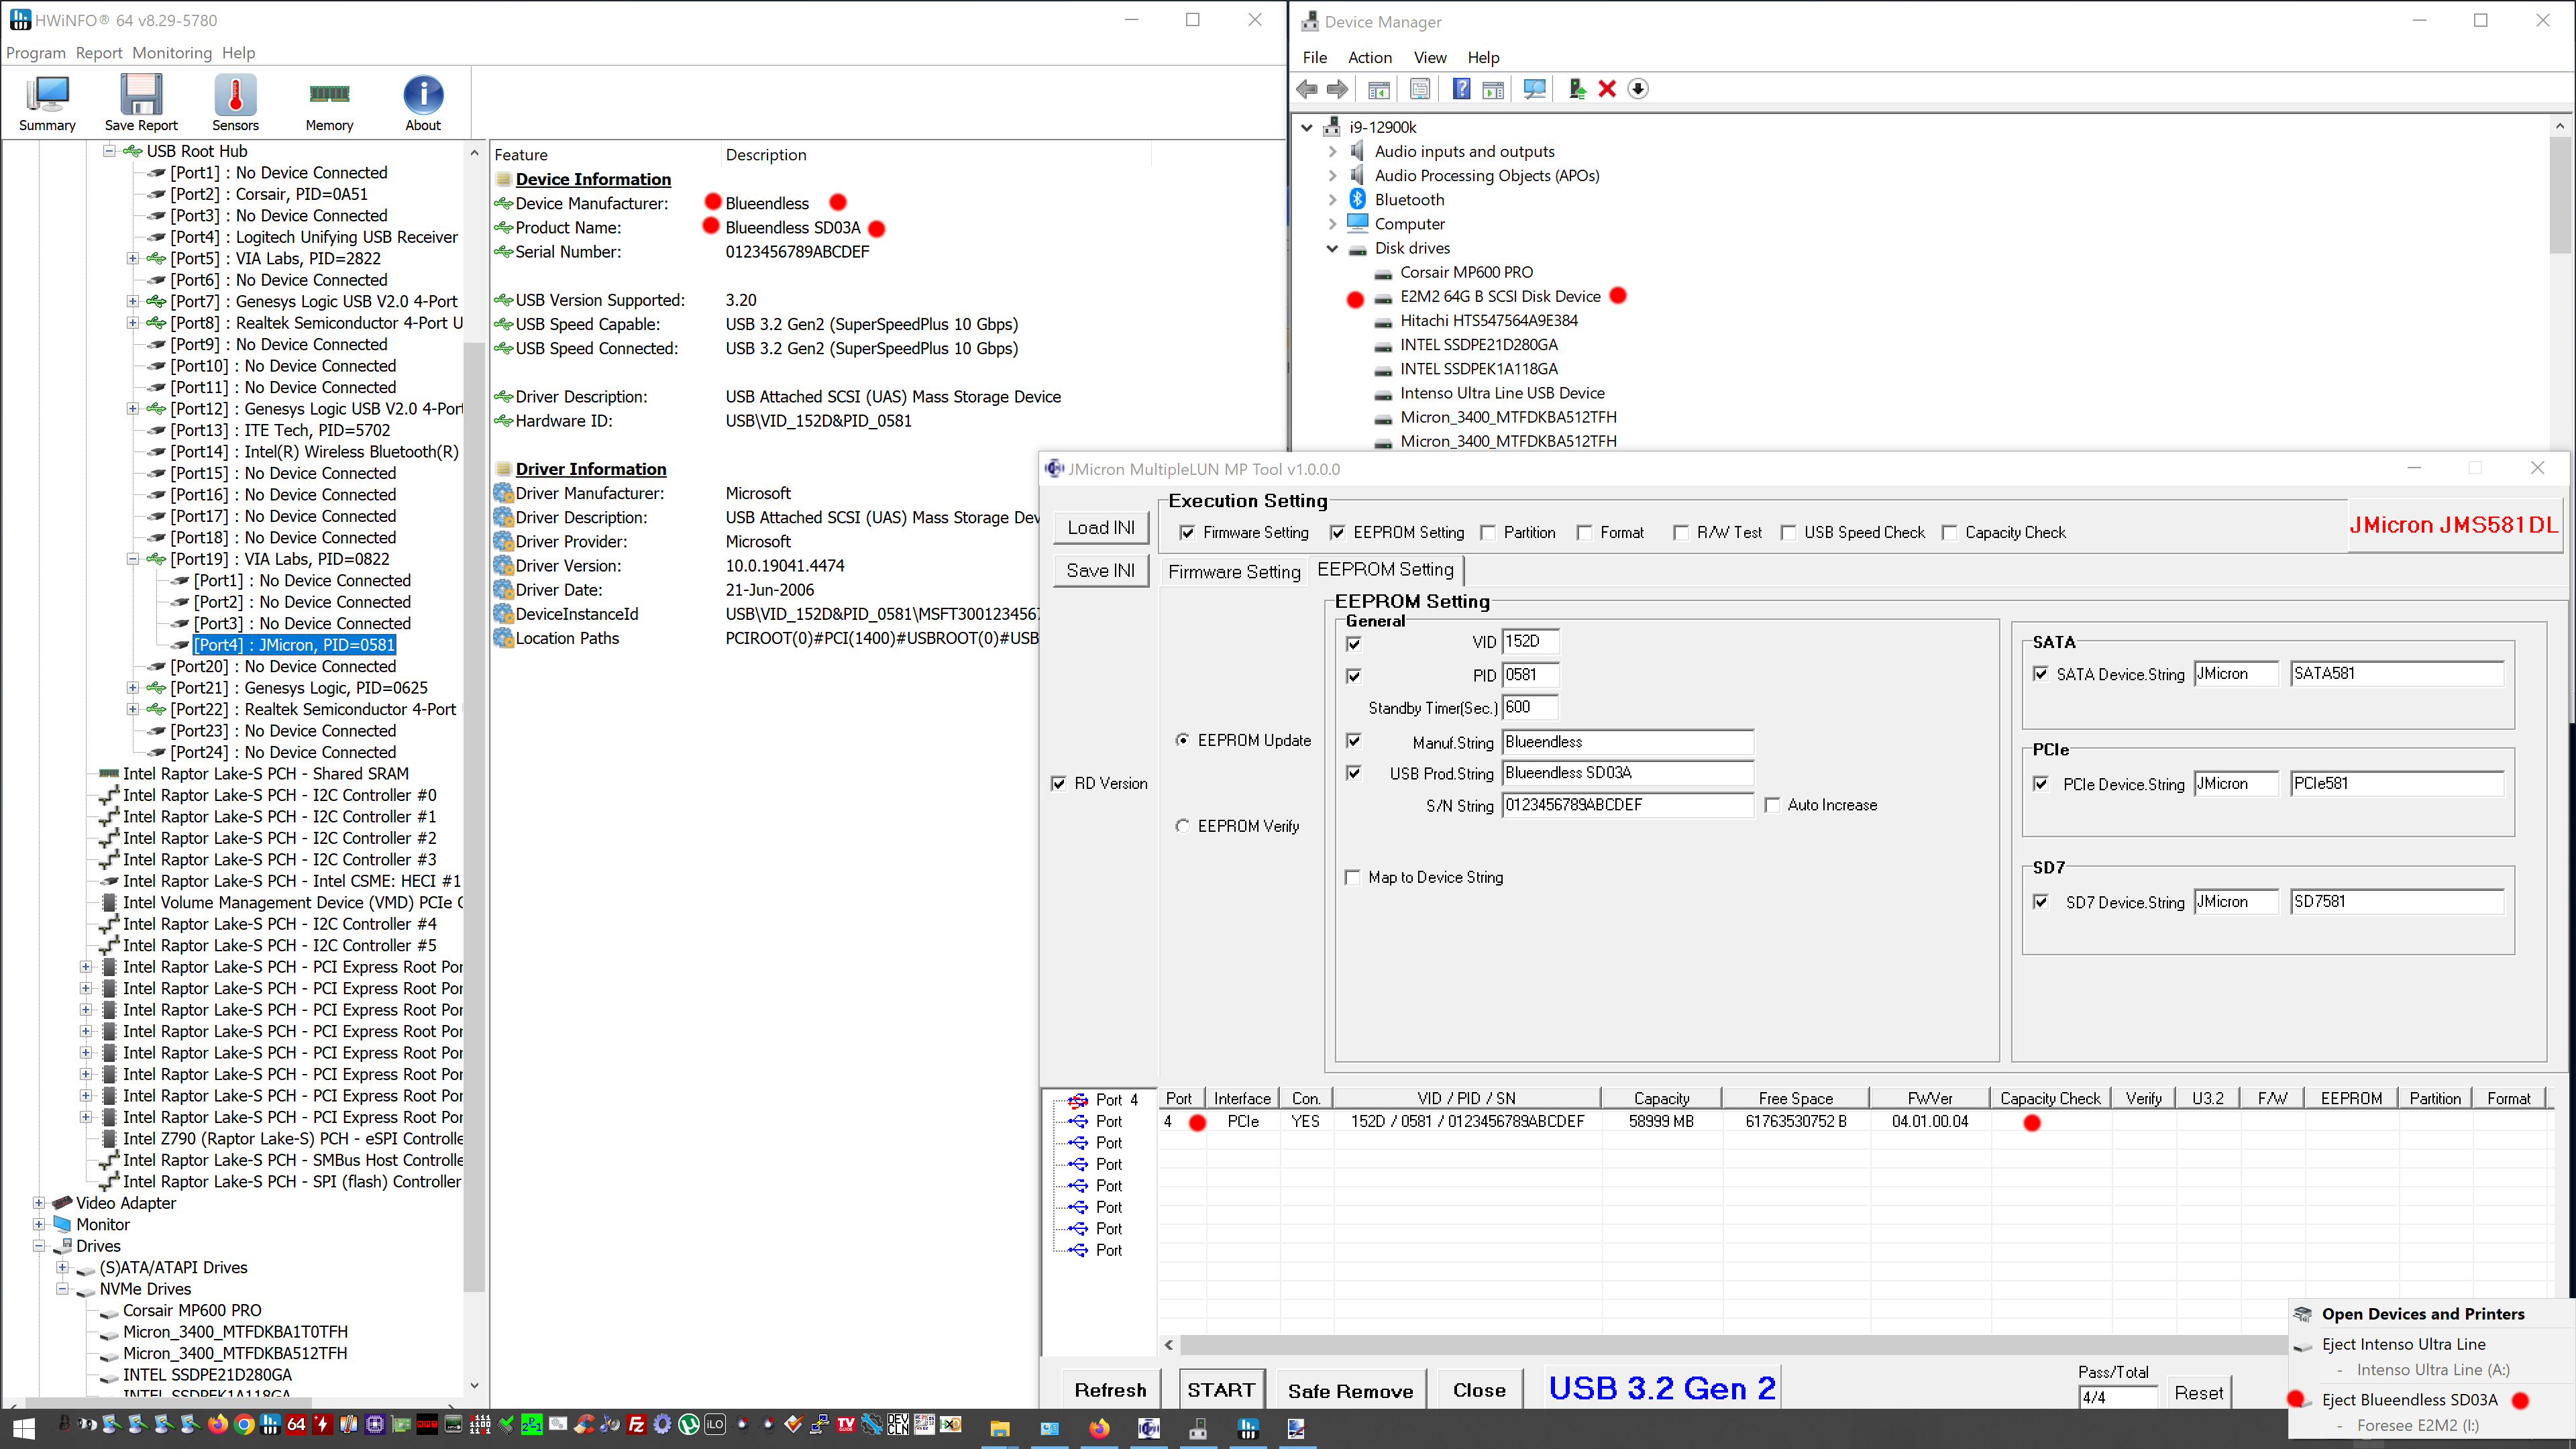Enable the Map to Device String checkbox
The width and height of the screenshot is (2576, 1449).
1353,878
